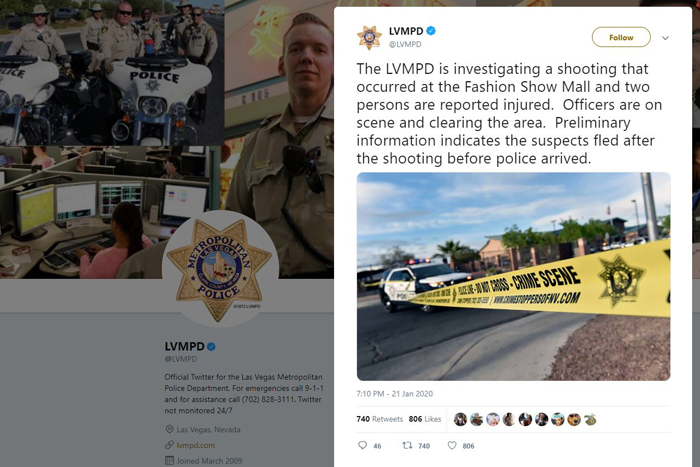700x467 pixels.
Task: Click the Las Vegas, Nevada location pin icon
Action: (x=169, y=429)
